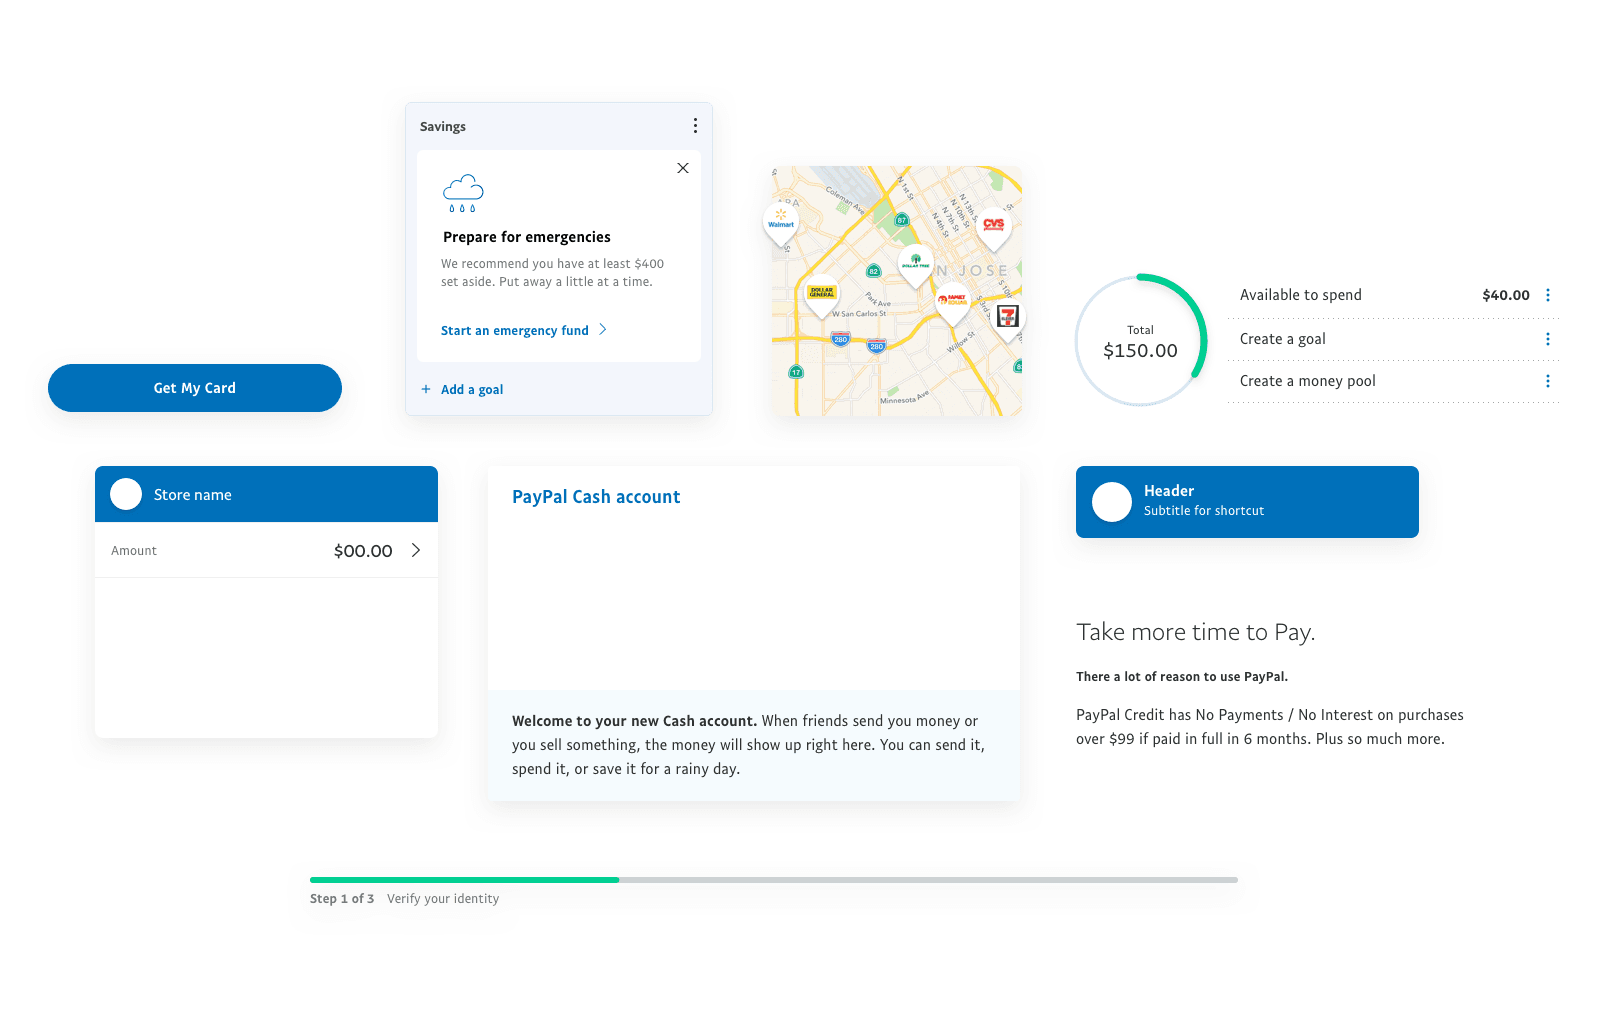Click the Dollar Tree map marker
The image size is (1600, 1024).
tap(916, 263)
